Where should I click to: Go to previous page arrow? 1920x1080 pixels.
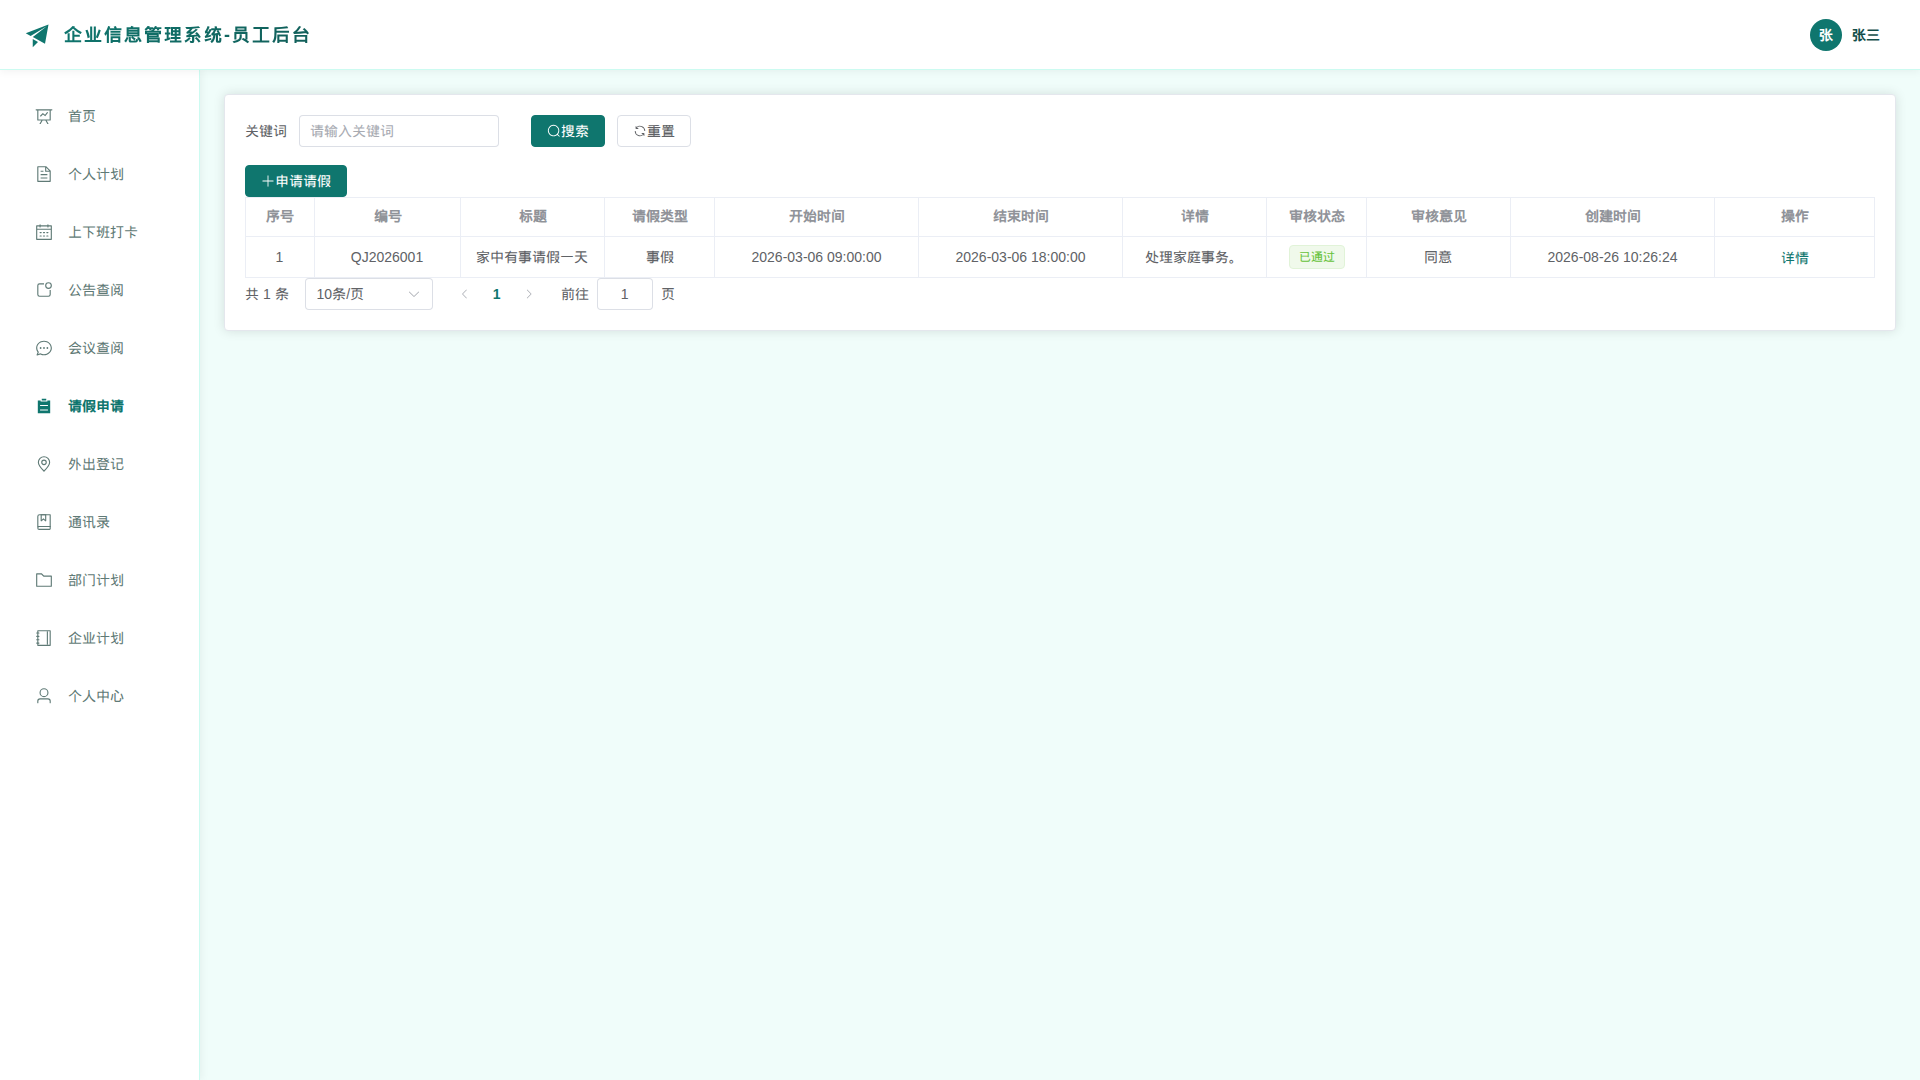(465, 294)
